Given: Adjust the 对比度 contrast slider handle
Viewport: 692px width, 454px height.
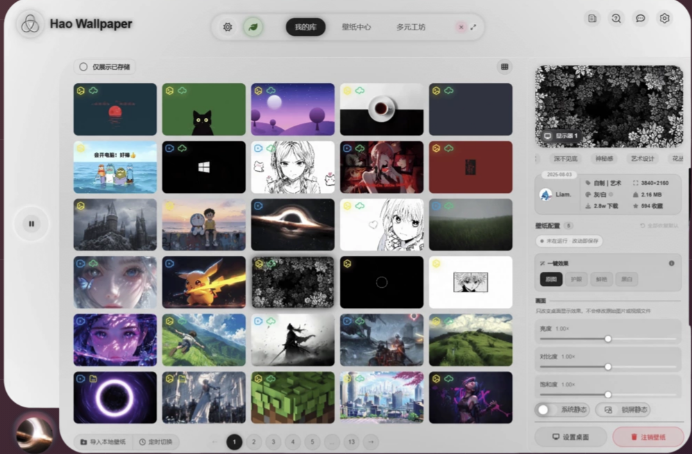Looking at the screenshot, I should click(608, 367).
